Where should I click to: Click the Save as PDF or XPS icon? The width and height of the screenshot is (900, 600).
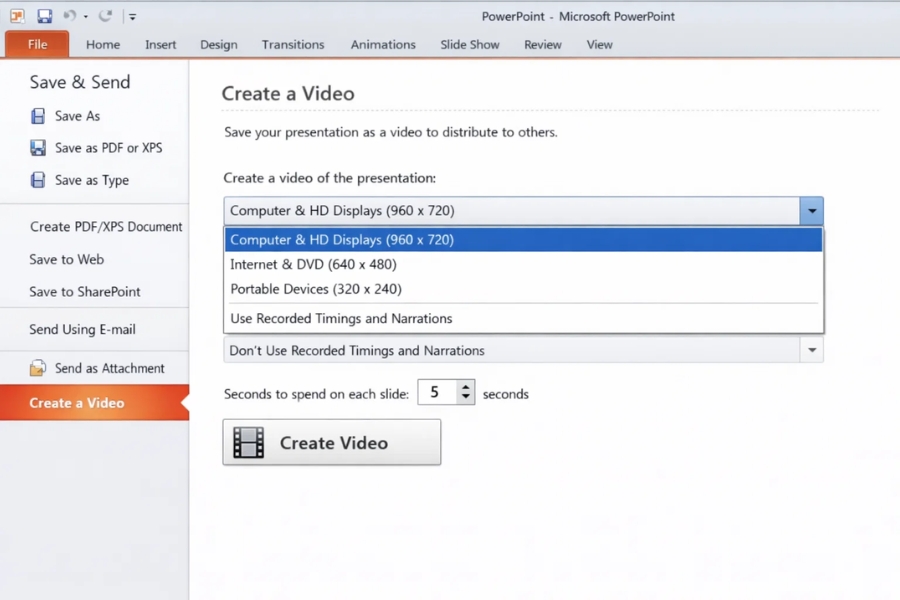tap(37, 147)
